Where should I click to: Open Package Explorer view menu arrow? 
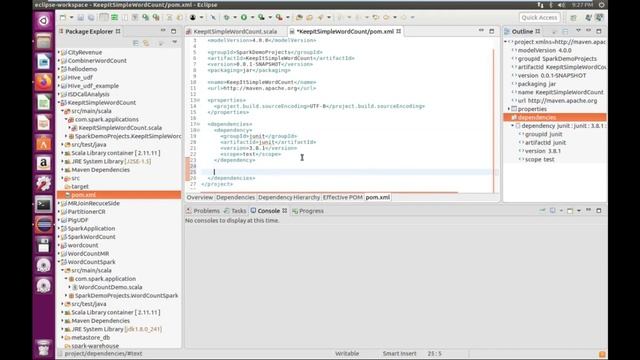(175, 42)
